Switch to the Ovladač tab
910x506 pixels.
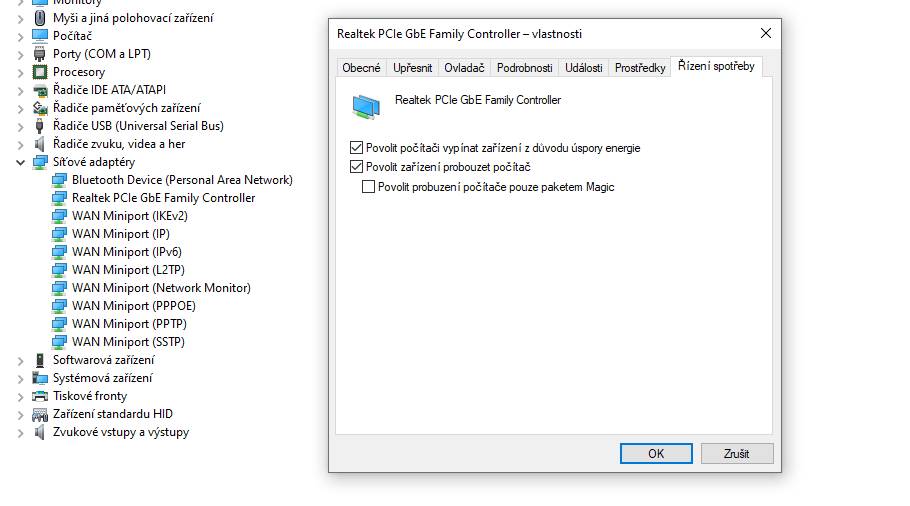point(464,68)
